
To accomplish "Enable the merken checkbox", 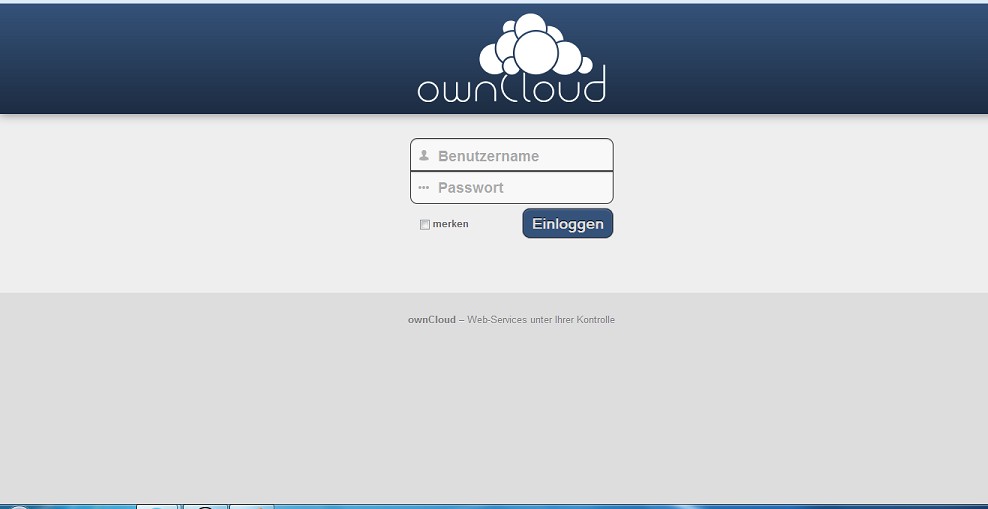I will 425,224.
